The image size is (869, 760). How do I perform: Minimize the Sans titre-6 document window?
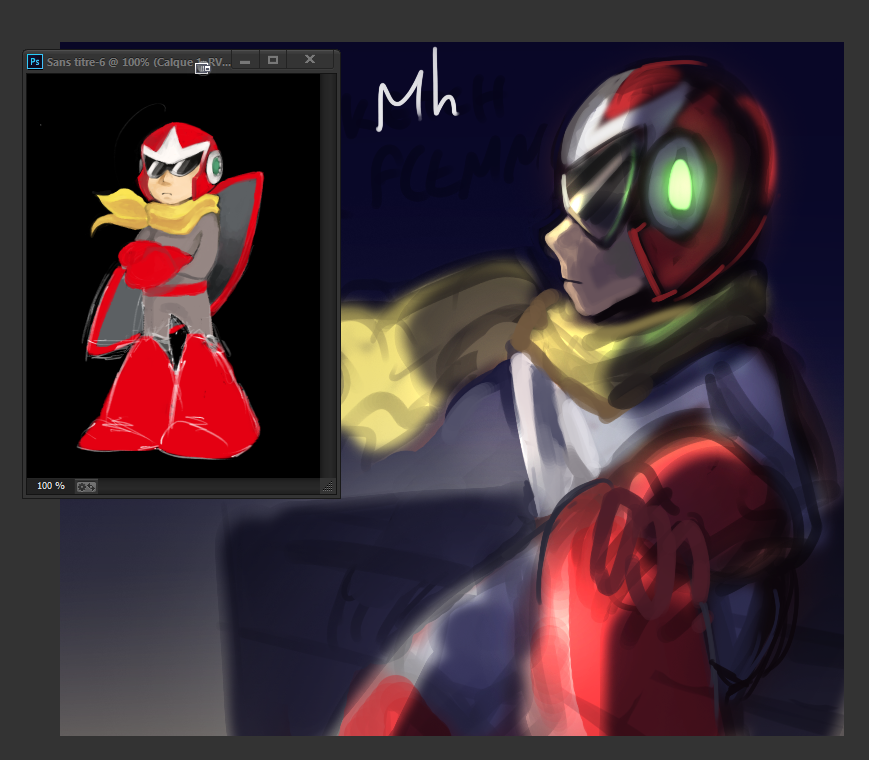245,61
